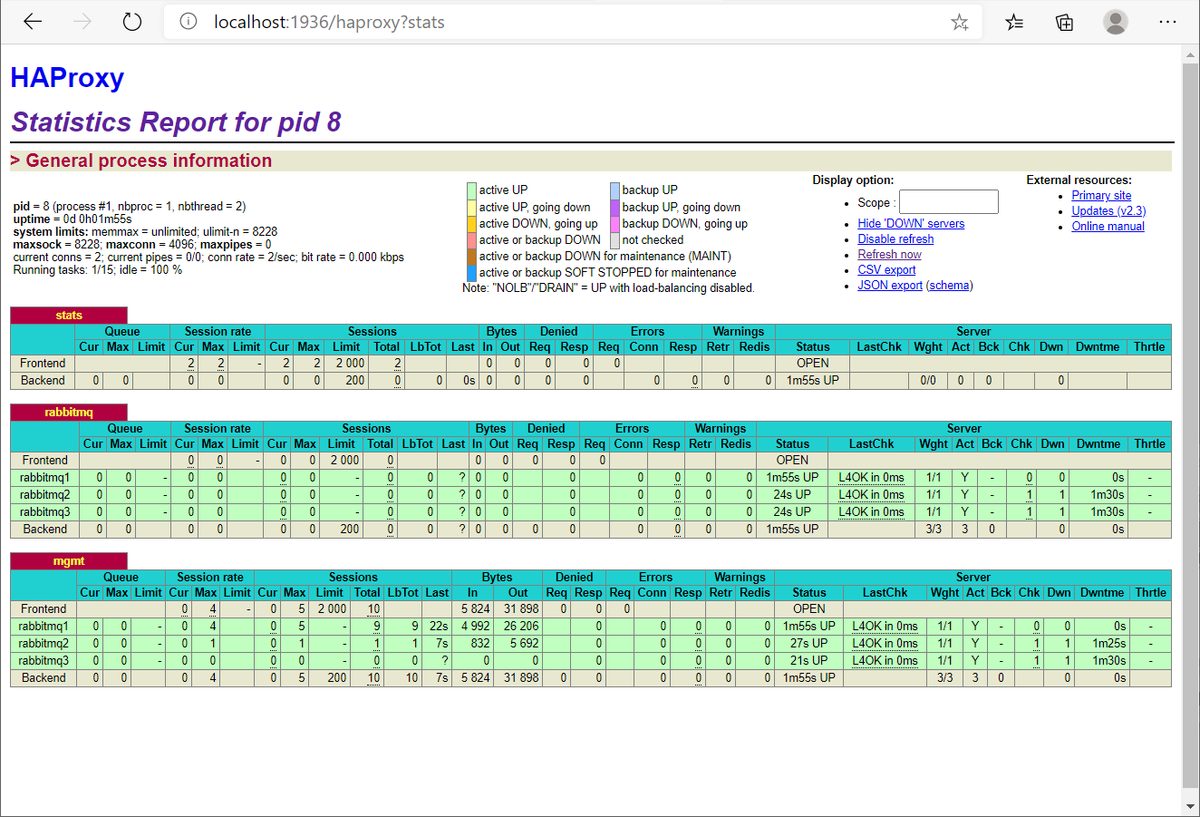Open the collections icon
Image resolution: width=1200 pixels, height=817 pixels.
tap(1065, 22)
